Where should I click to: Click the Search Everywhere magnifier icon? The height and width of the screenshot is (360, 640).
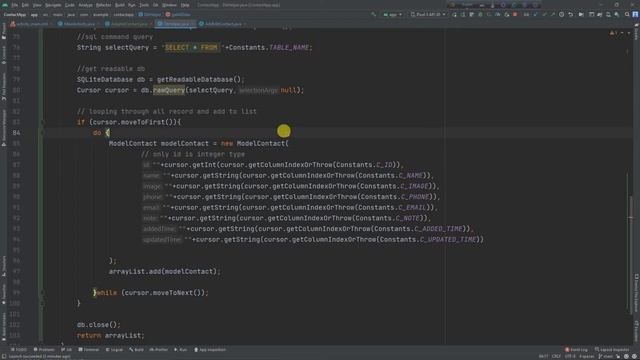(x=627, y=15)
